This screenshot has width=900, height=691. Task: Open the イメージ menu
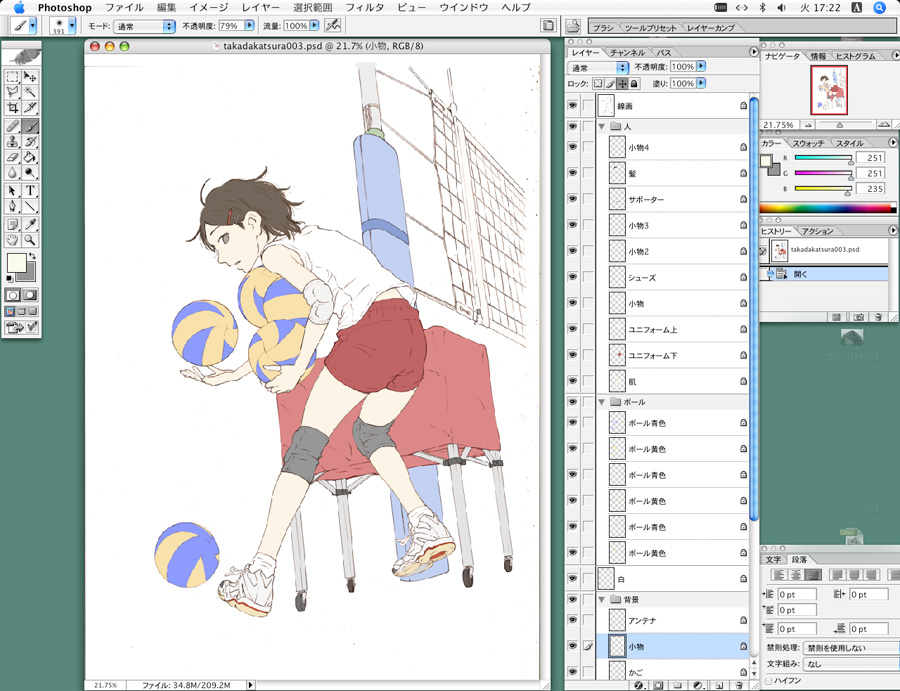[208, 7]
